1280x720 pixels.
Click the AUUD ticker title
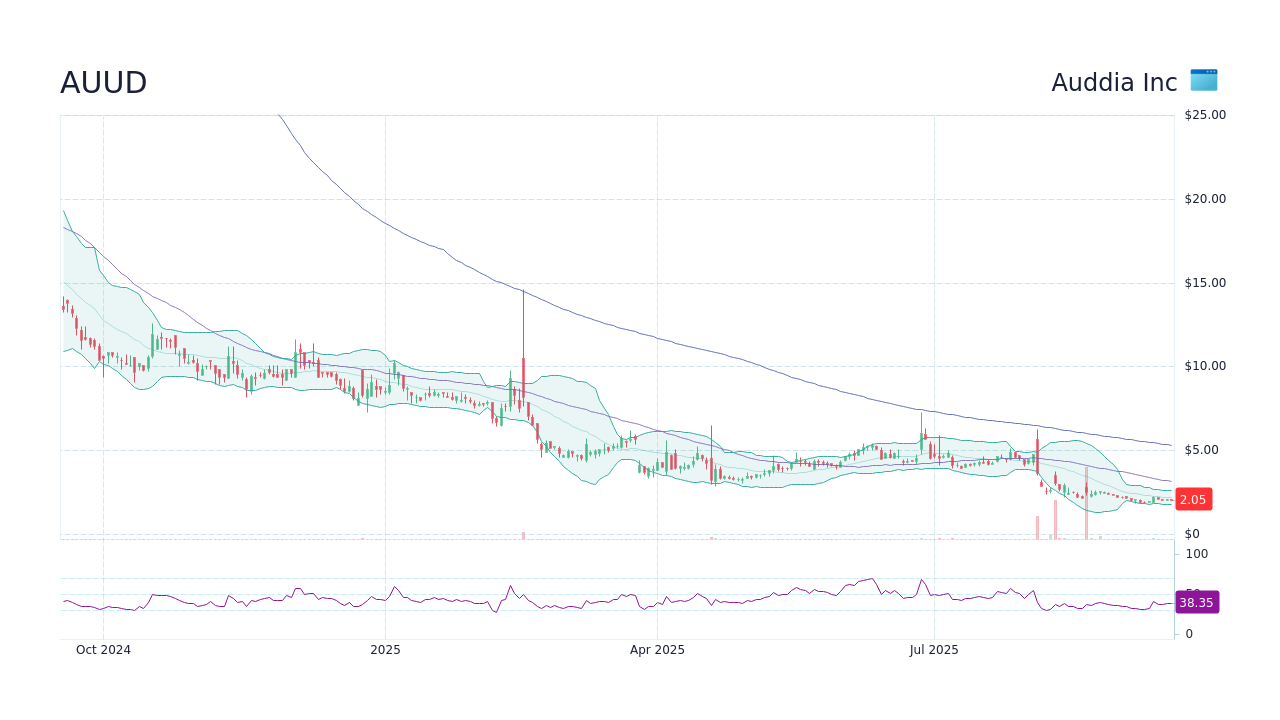click(104, 83)
